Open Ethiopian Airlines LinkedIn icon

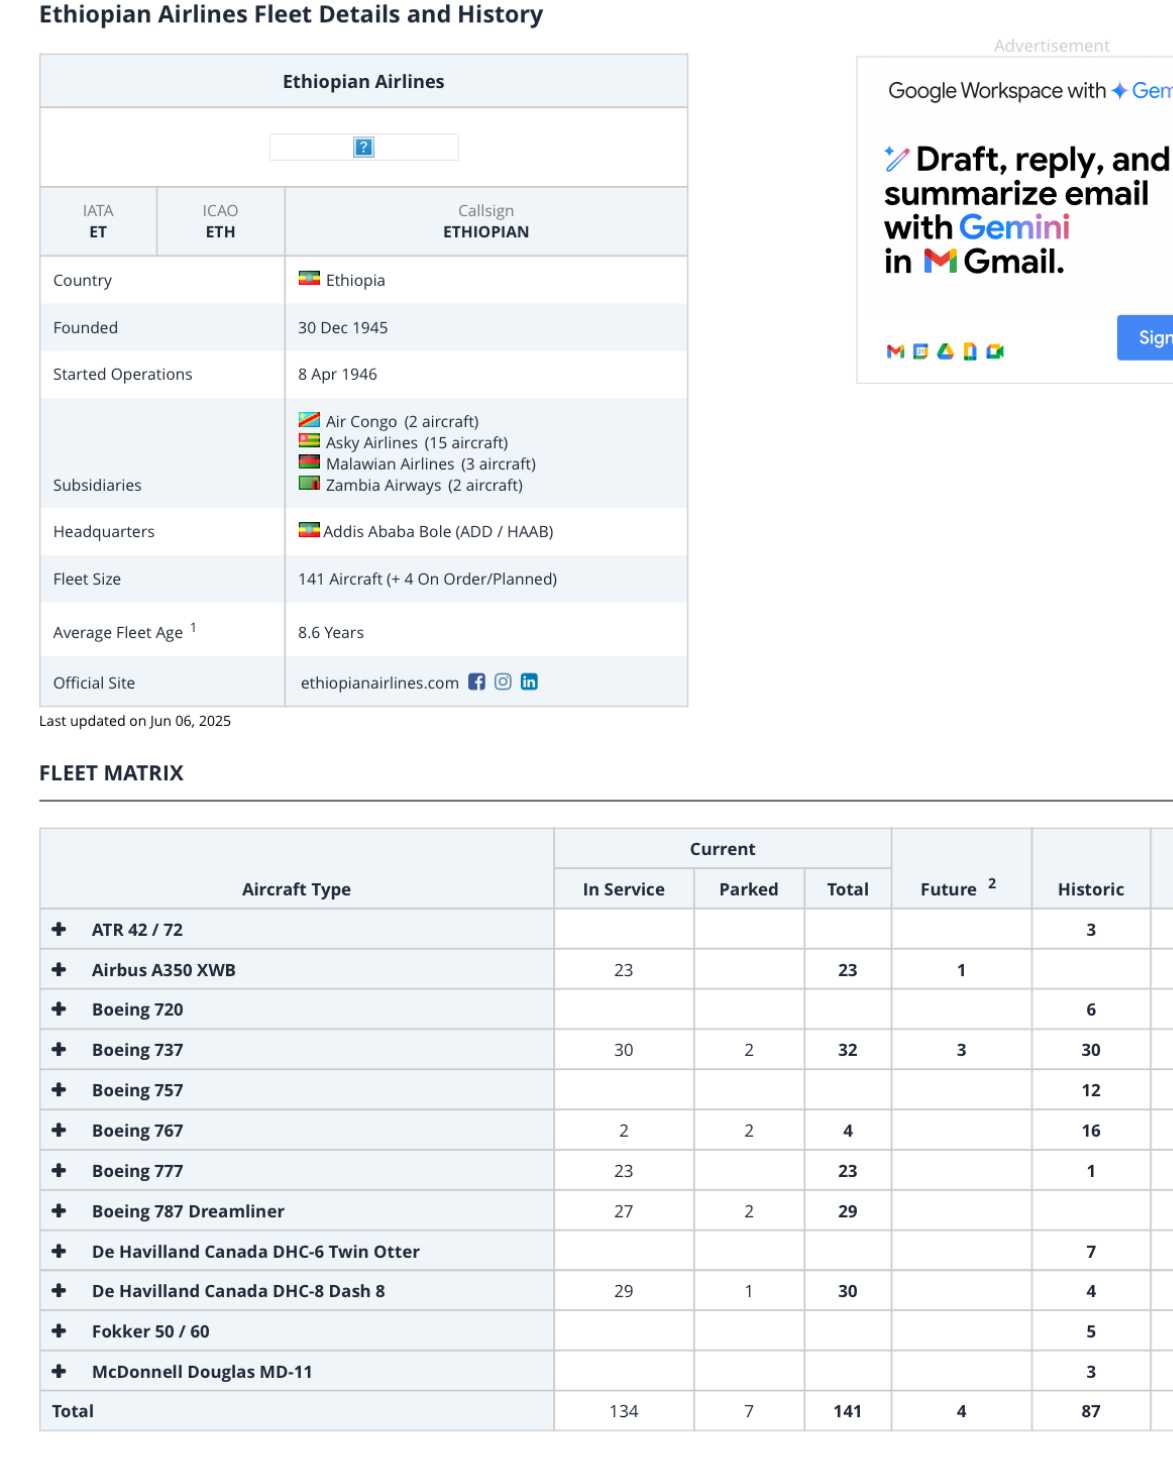point(529,682)
